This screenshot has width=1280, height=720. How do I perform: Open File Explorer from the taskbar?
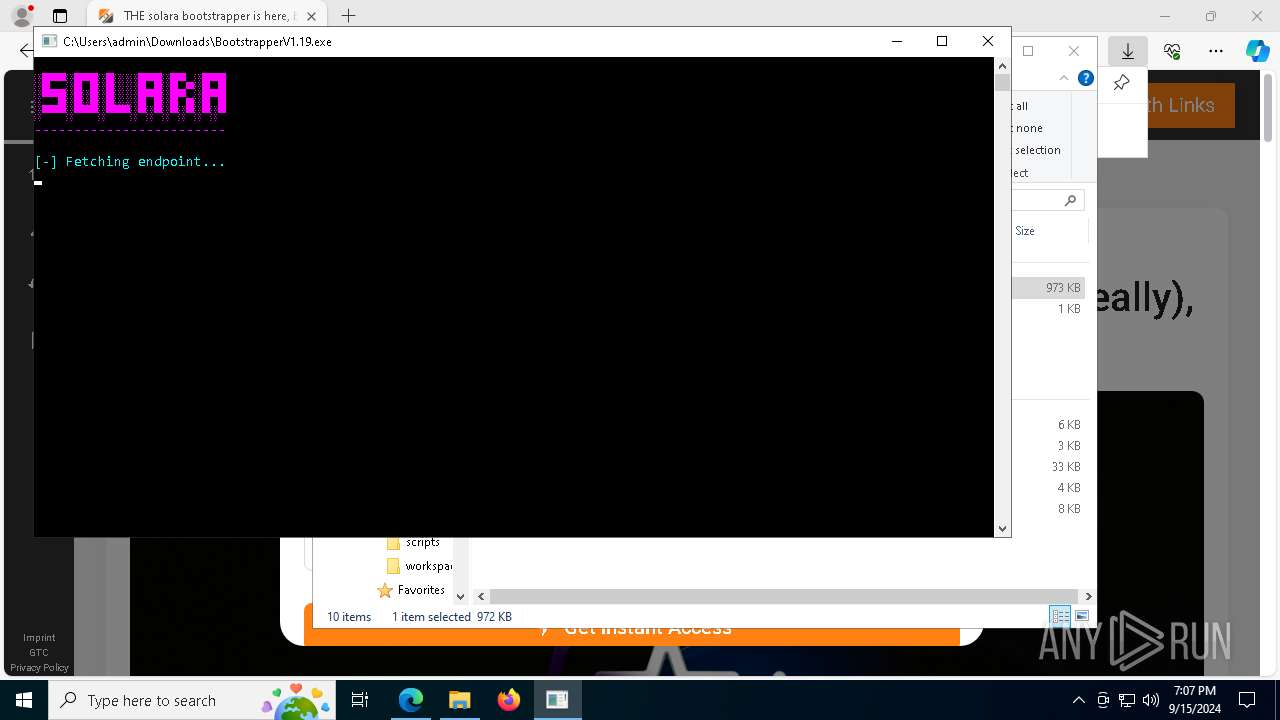click(x=459, y=700)
